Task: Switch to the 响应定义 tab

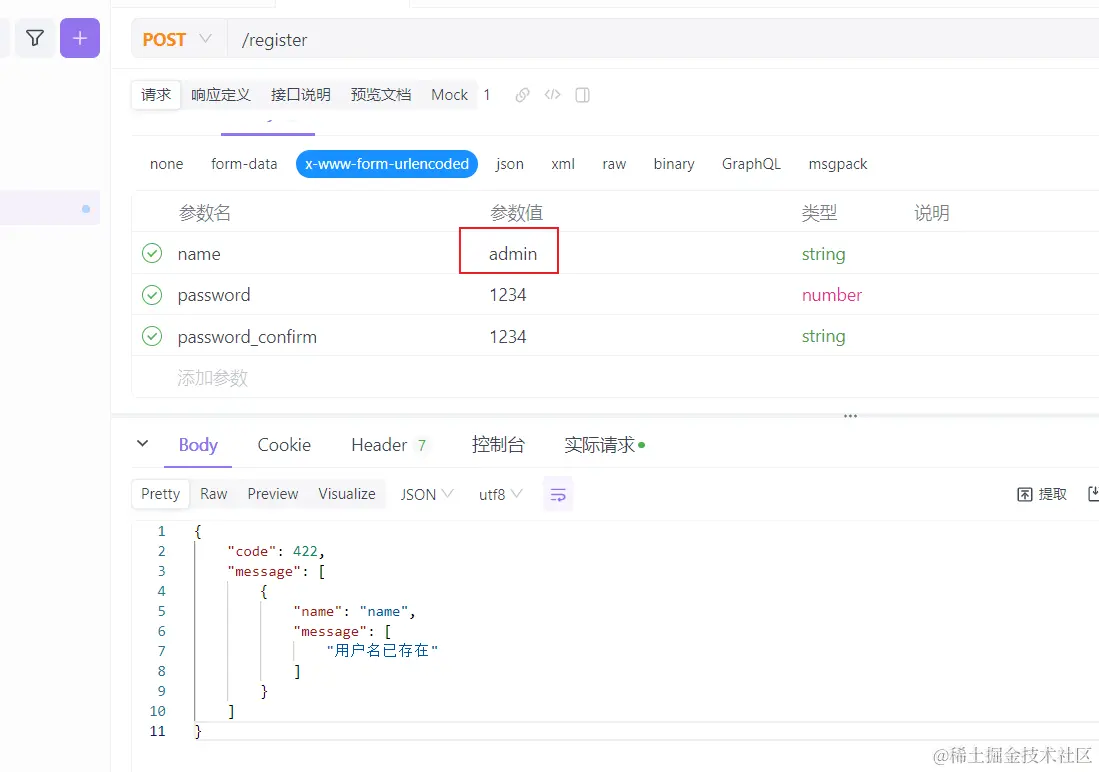Action: click(220, 95)
